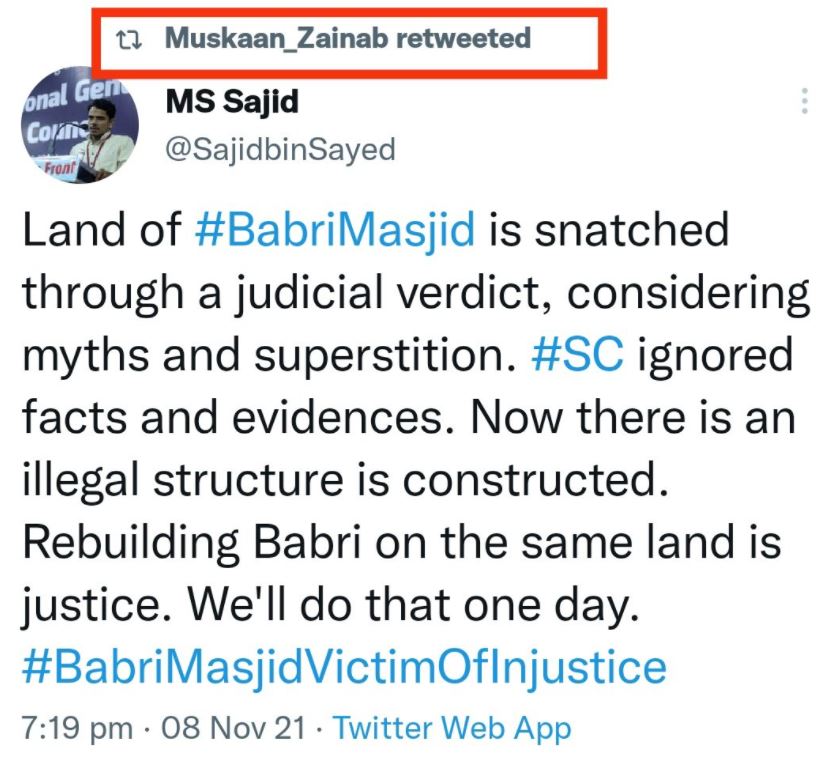Click the MS Sajid display name

pos(231,101)
